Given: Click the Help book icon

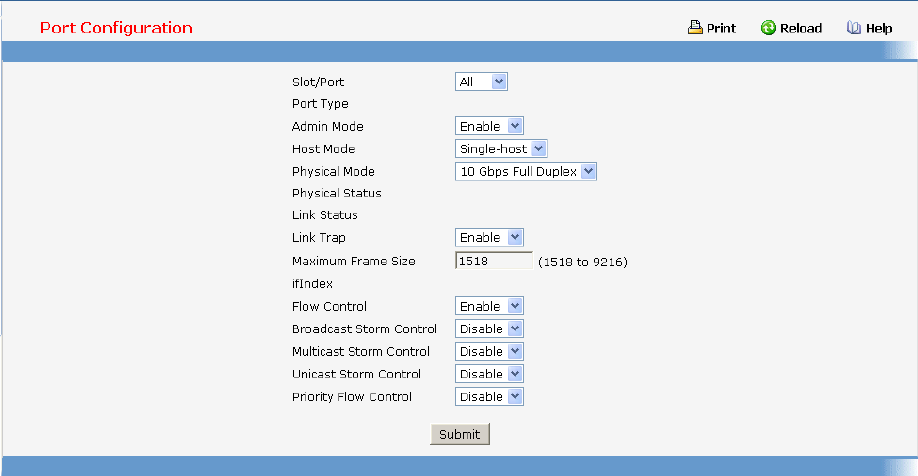Looking at the screenshot, I should 854,28.
